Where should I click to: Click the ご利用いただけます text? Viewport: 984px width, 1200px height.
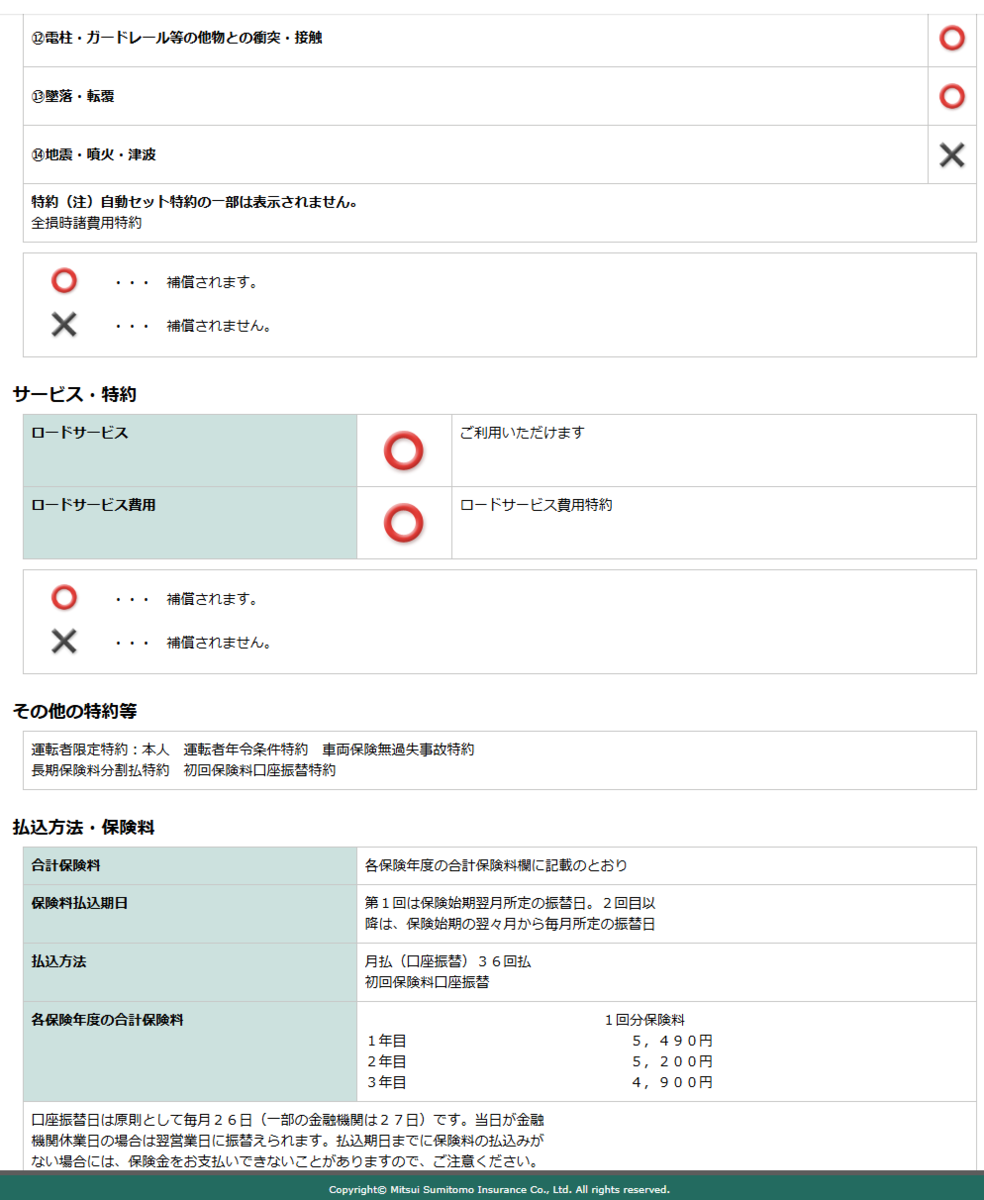(522, 433)
